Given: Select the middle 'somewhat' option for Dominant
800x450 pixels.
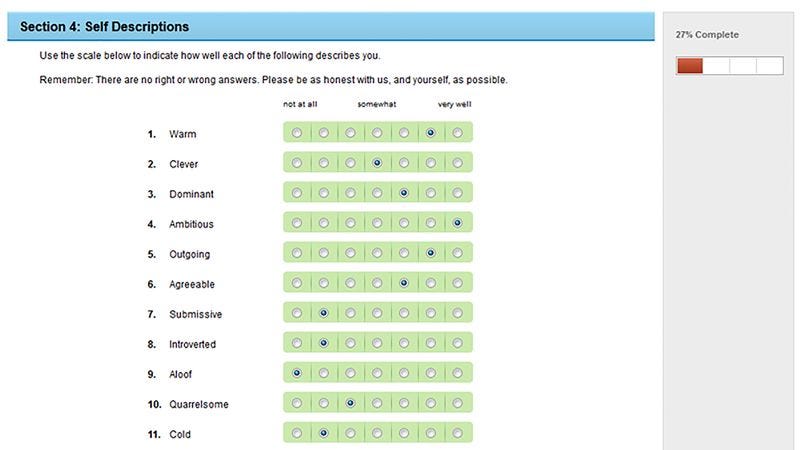Looking at the screenshot, I should click(377, 193).
